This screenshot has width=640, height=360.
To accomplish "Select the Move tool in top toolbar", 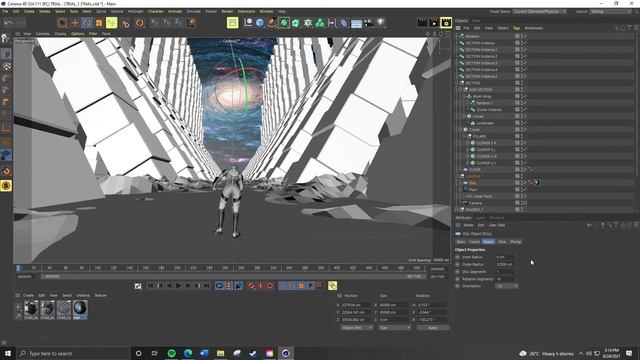I will (75, 23).
